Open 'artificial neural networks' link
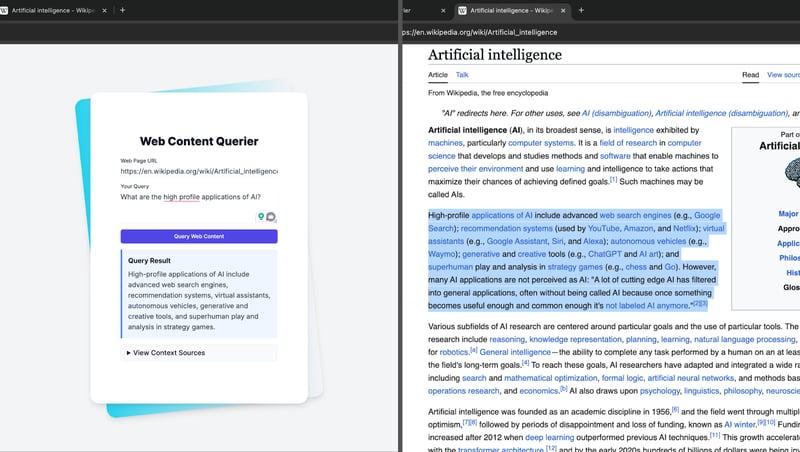Screen dimensions: 800x452 click(x=690, y=378)
